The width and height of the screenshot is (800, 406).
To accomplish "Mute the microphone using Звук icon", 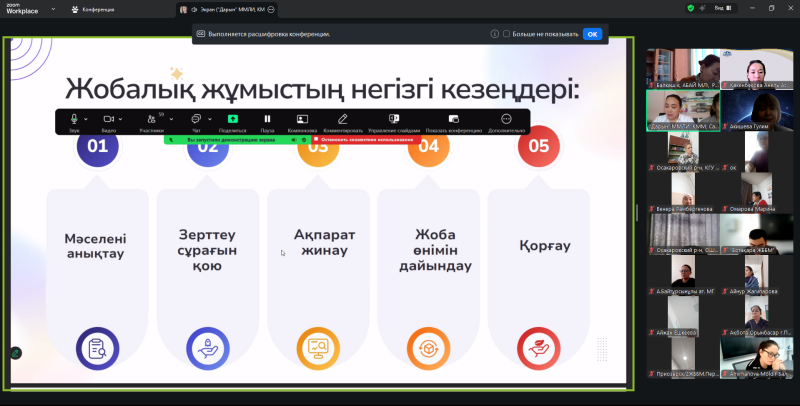I will click(74, 119).
